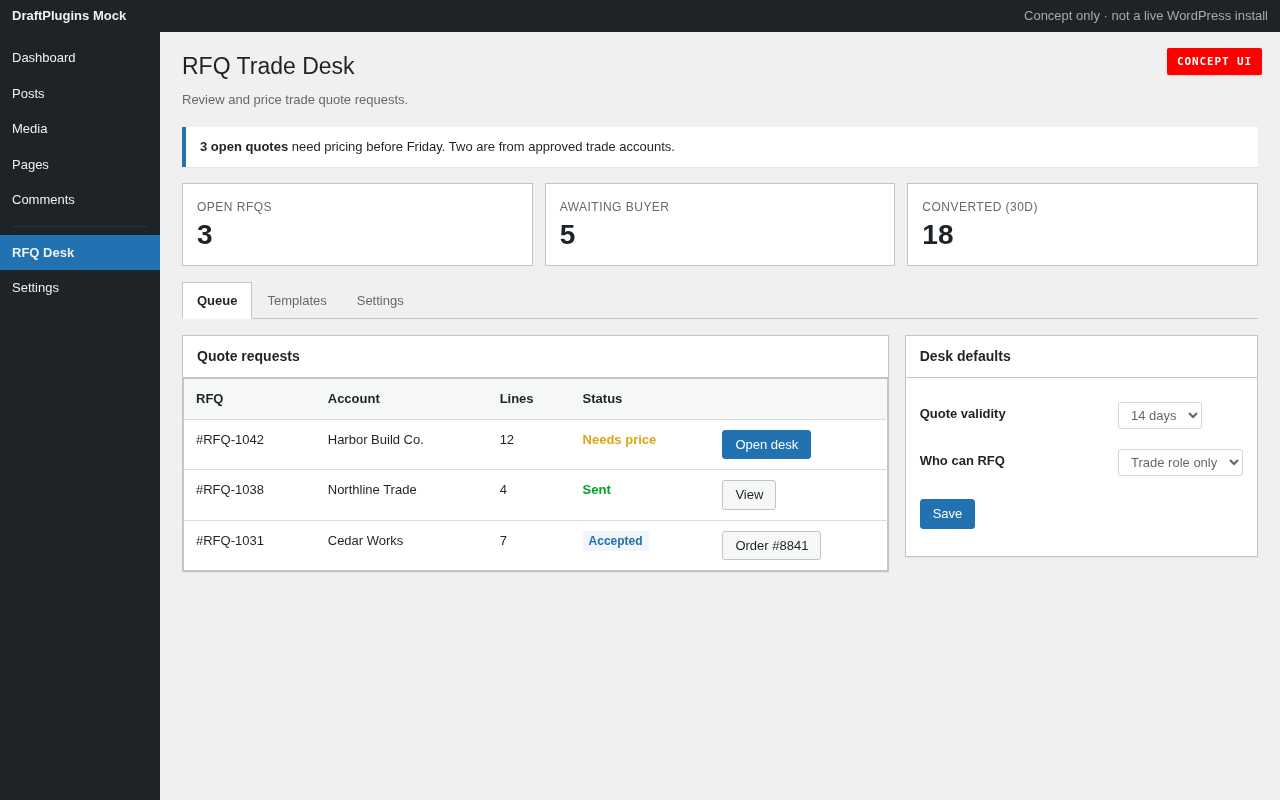Go to Posts in sidebar

[80, 93]
